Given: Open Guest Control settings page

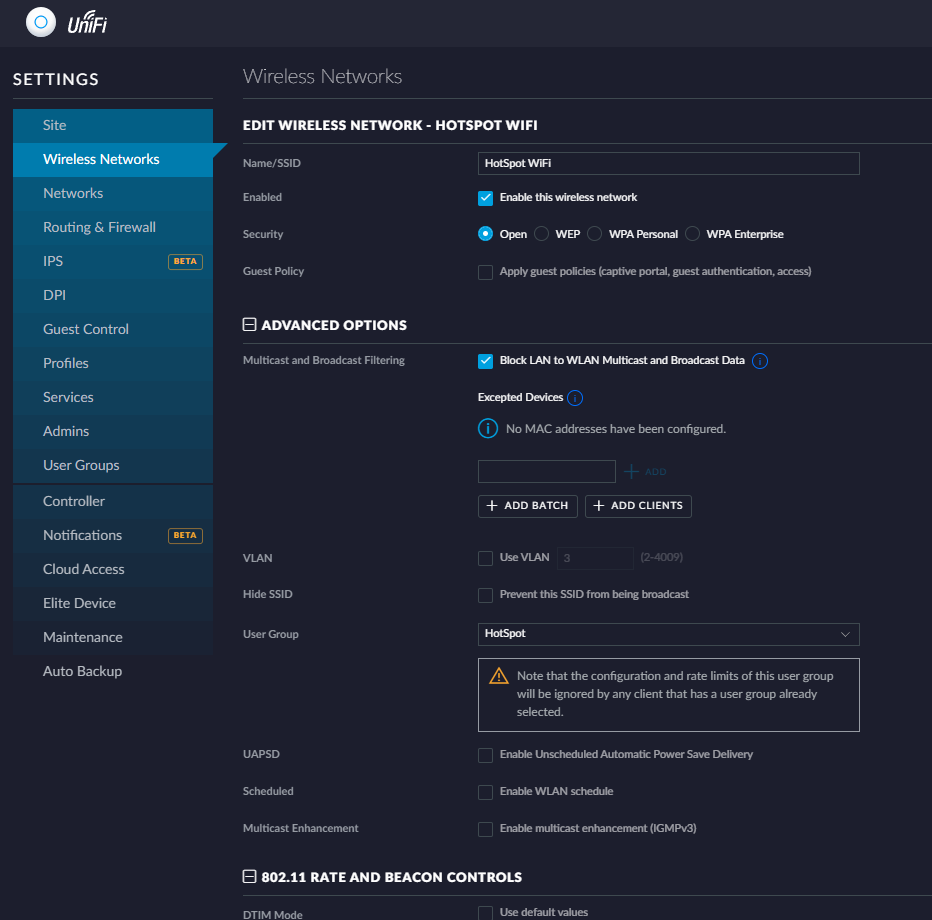Looking at the screenshot, I should (86, 329).
